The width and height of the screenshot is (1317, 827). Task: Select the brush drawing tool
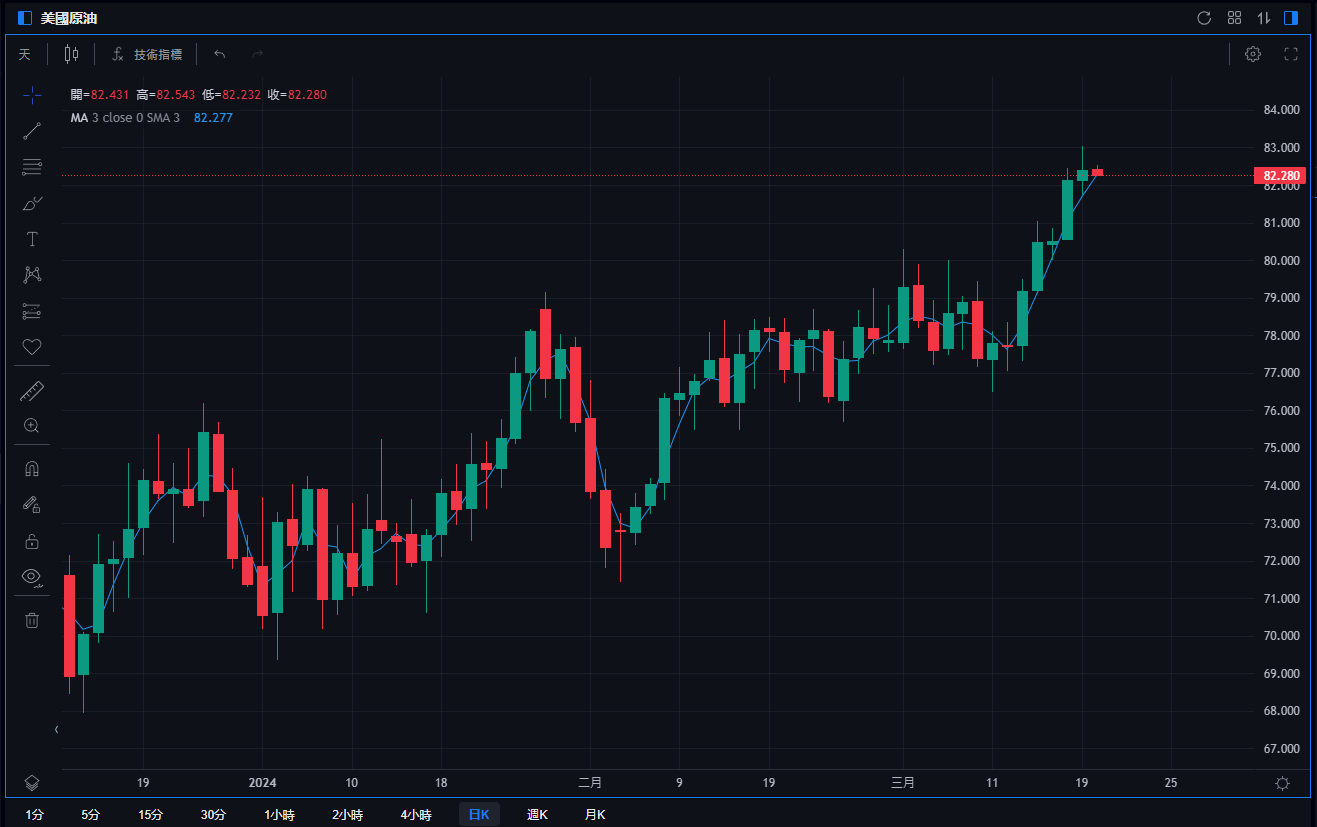[x=32, y=203]
